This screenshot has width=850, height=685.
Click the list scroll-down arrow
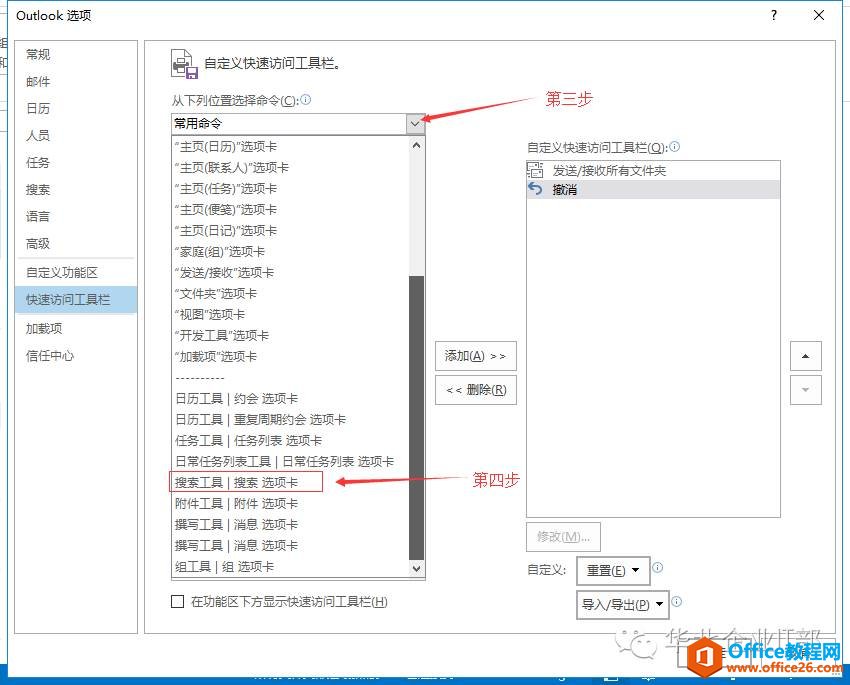click(x=416, y=568)
